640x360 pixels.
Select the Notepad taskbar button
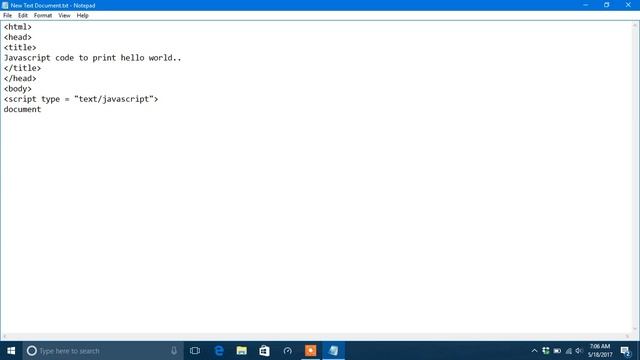point(333,351)
